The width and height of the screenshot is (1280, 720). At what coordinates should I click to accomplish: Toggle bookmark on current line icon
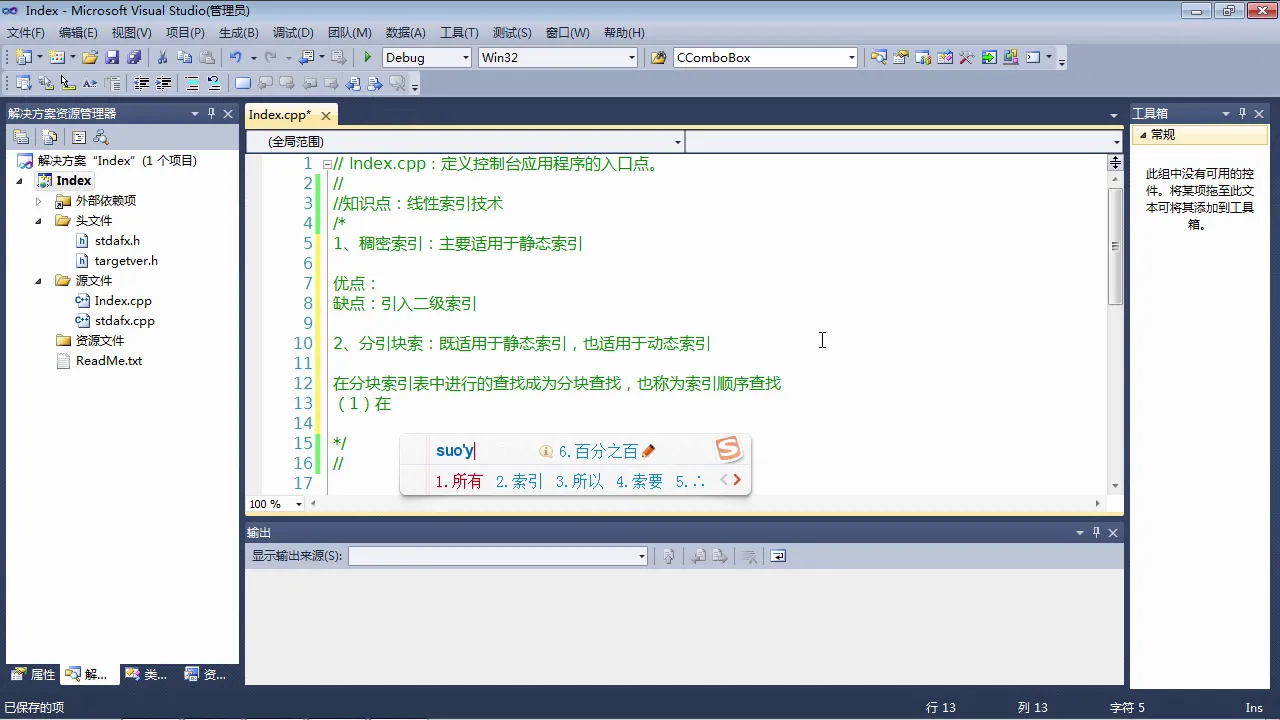point(243,83)
